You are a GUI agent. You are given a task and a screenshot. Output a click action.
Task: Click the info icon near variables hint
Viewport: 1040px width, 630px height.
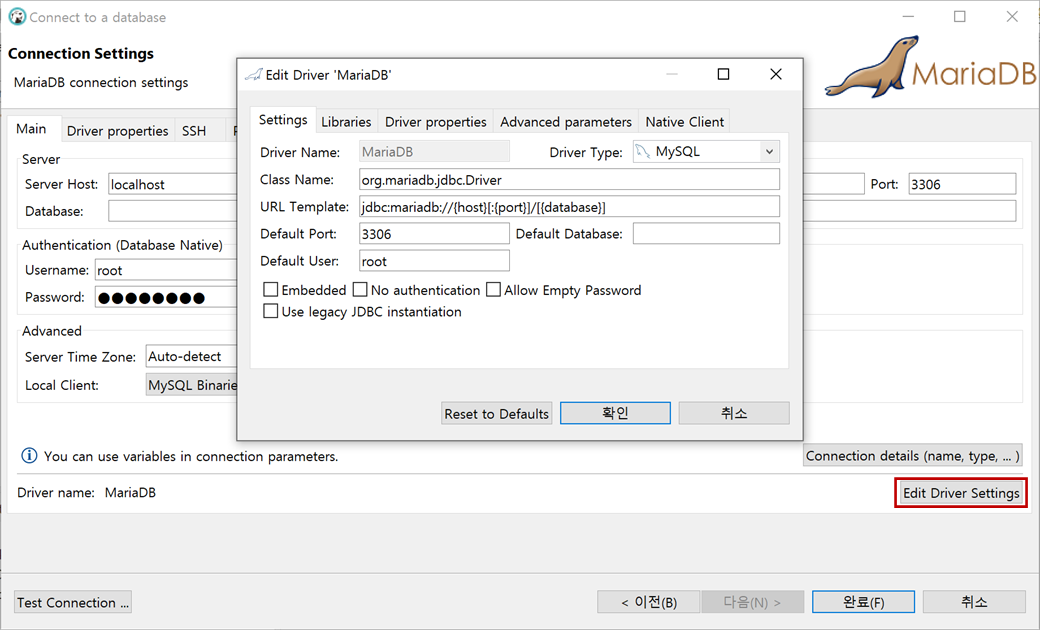(29, 456)
